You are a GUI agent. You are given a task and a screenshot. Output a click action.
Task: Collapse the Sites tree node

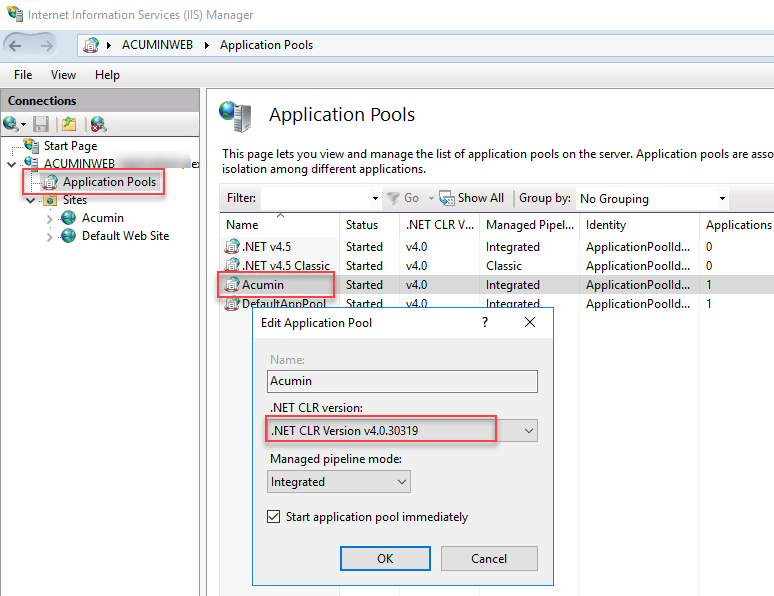(31, 200)
